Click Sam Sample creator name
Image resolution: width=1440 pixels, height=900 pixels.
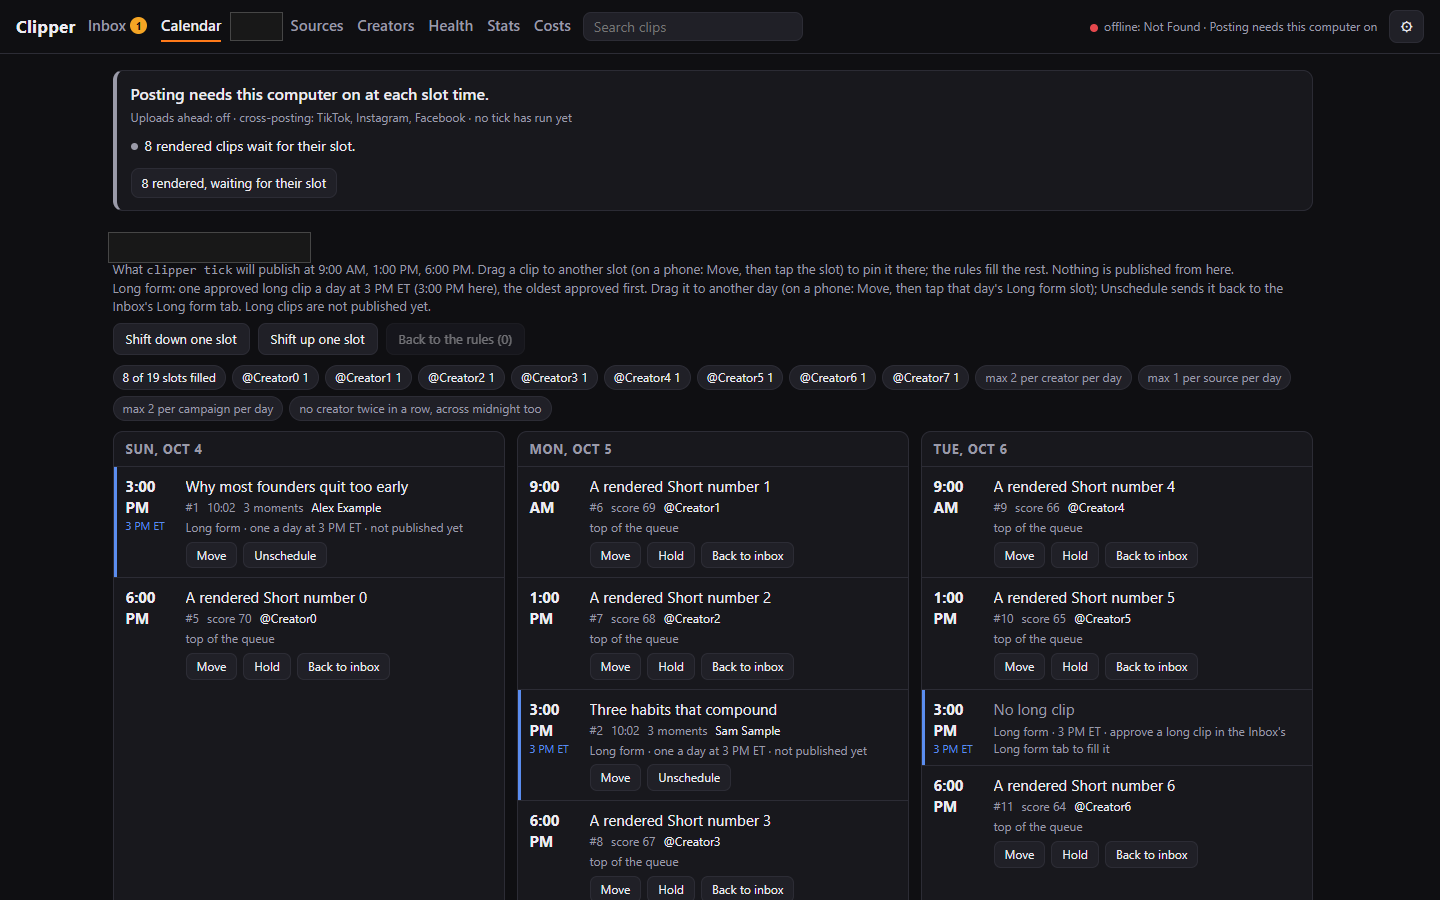pyautogui.click(x=748, y=731)
